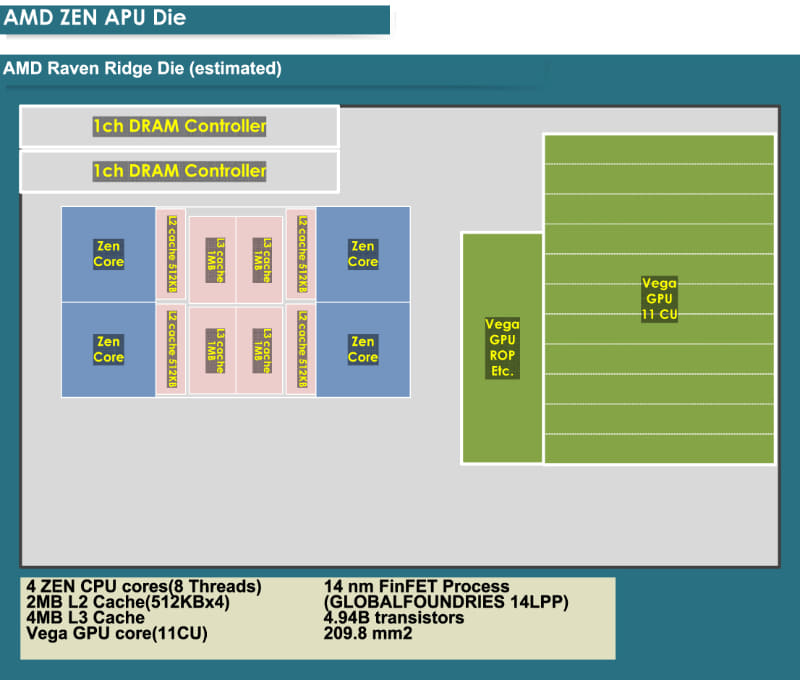Select the lower-left L3 cache 1MB block
The image size is (800, 680).
213,350
